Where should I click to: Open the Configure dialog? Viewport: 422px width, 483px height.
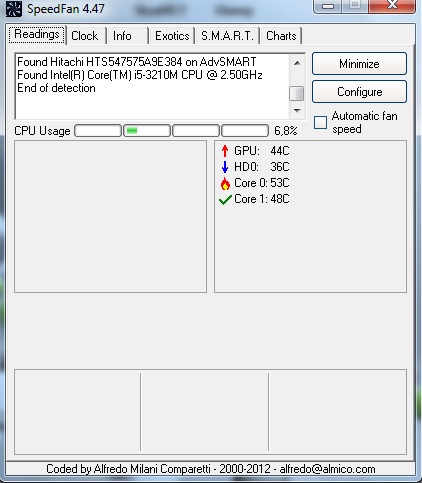pos(359,92)
